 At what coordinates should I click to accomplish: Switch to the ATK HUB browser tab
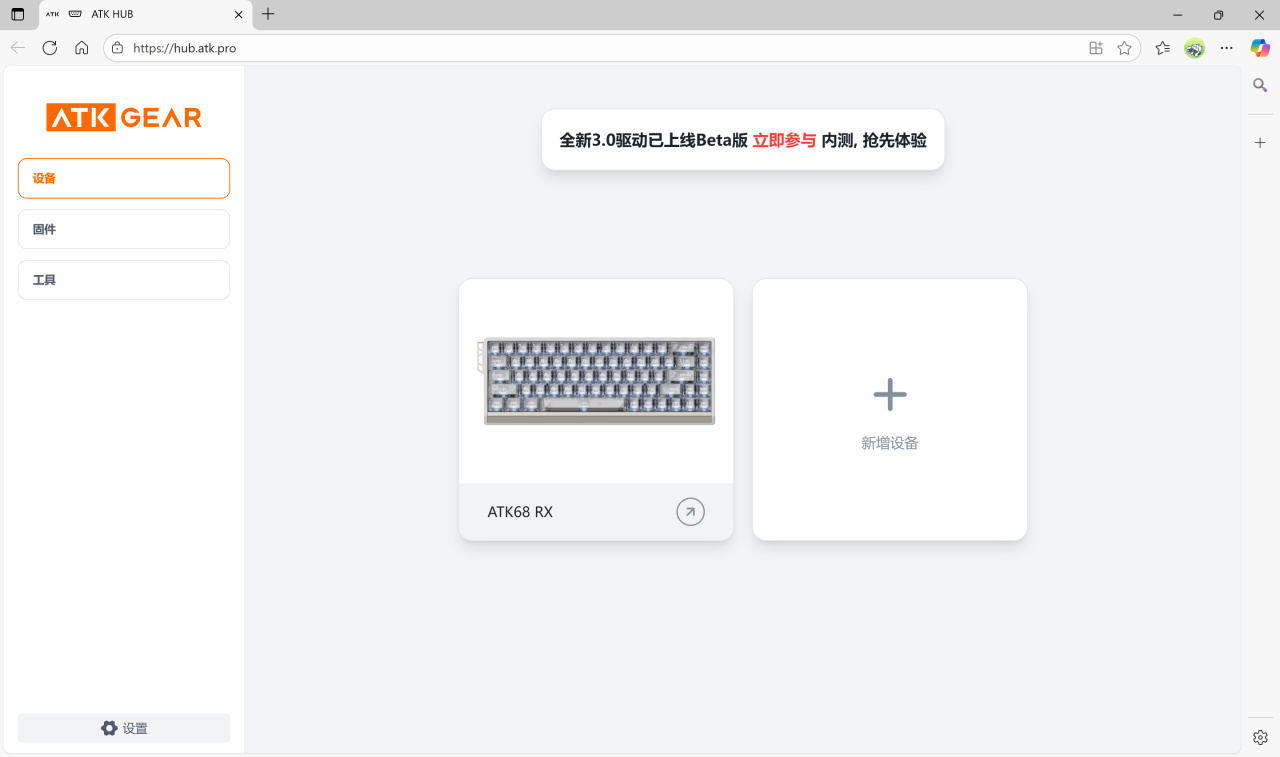[146, 15]
